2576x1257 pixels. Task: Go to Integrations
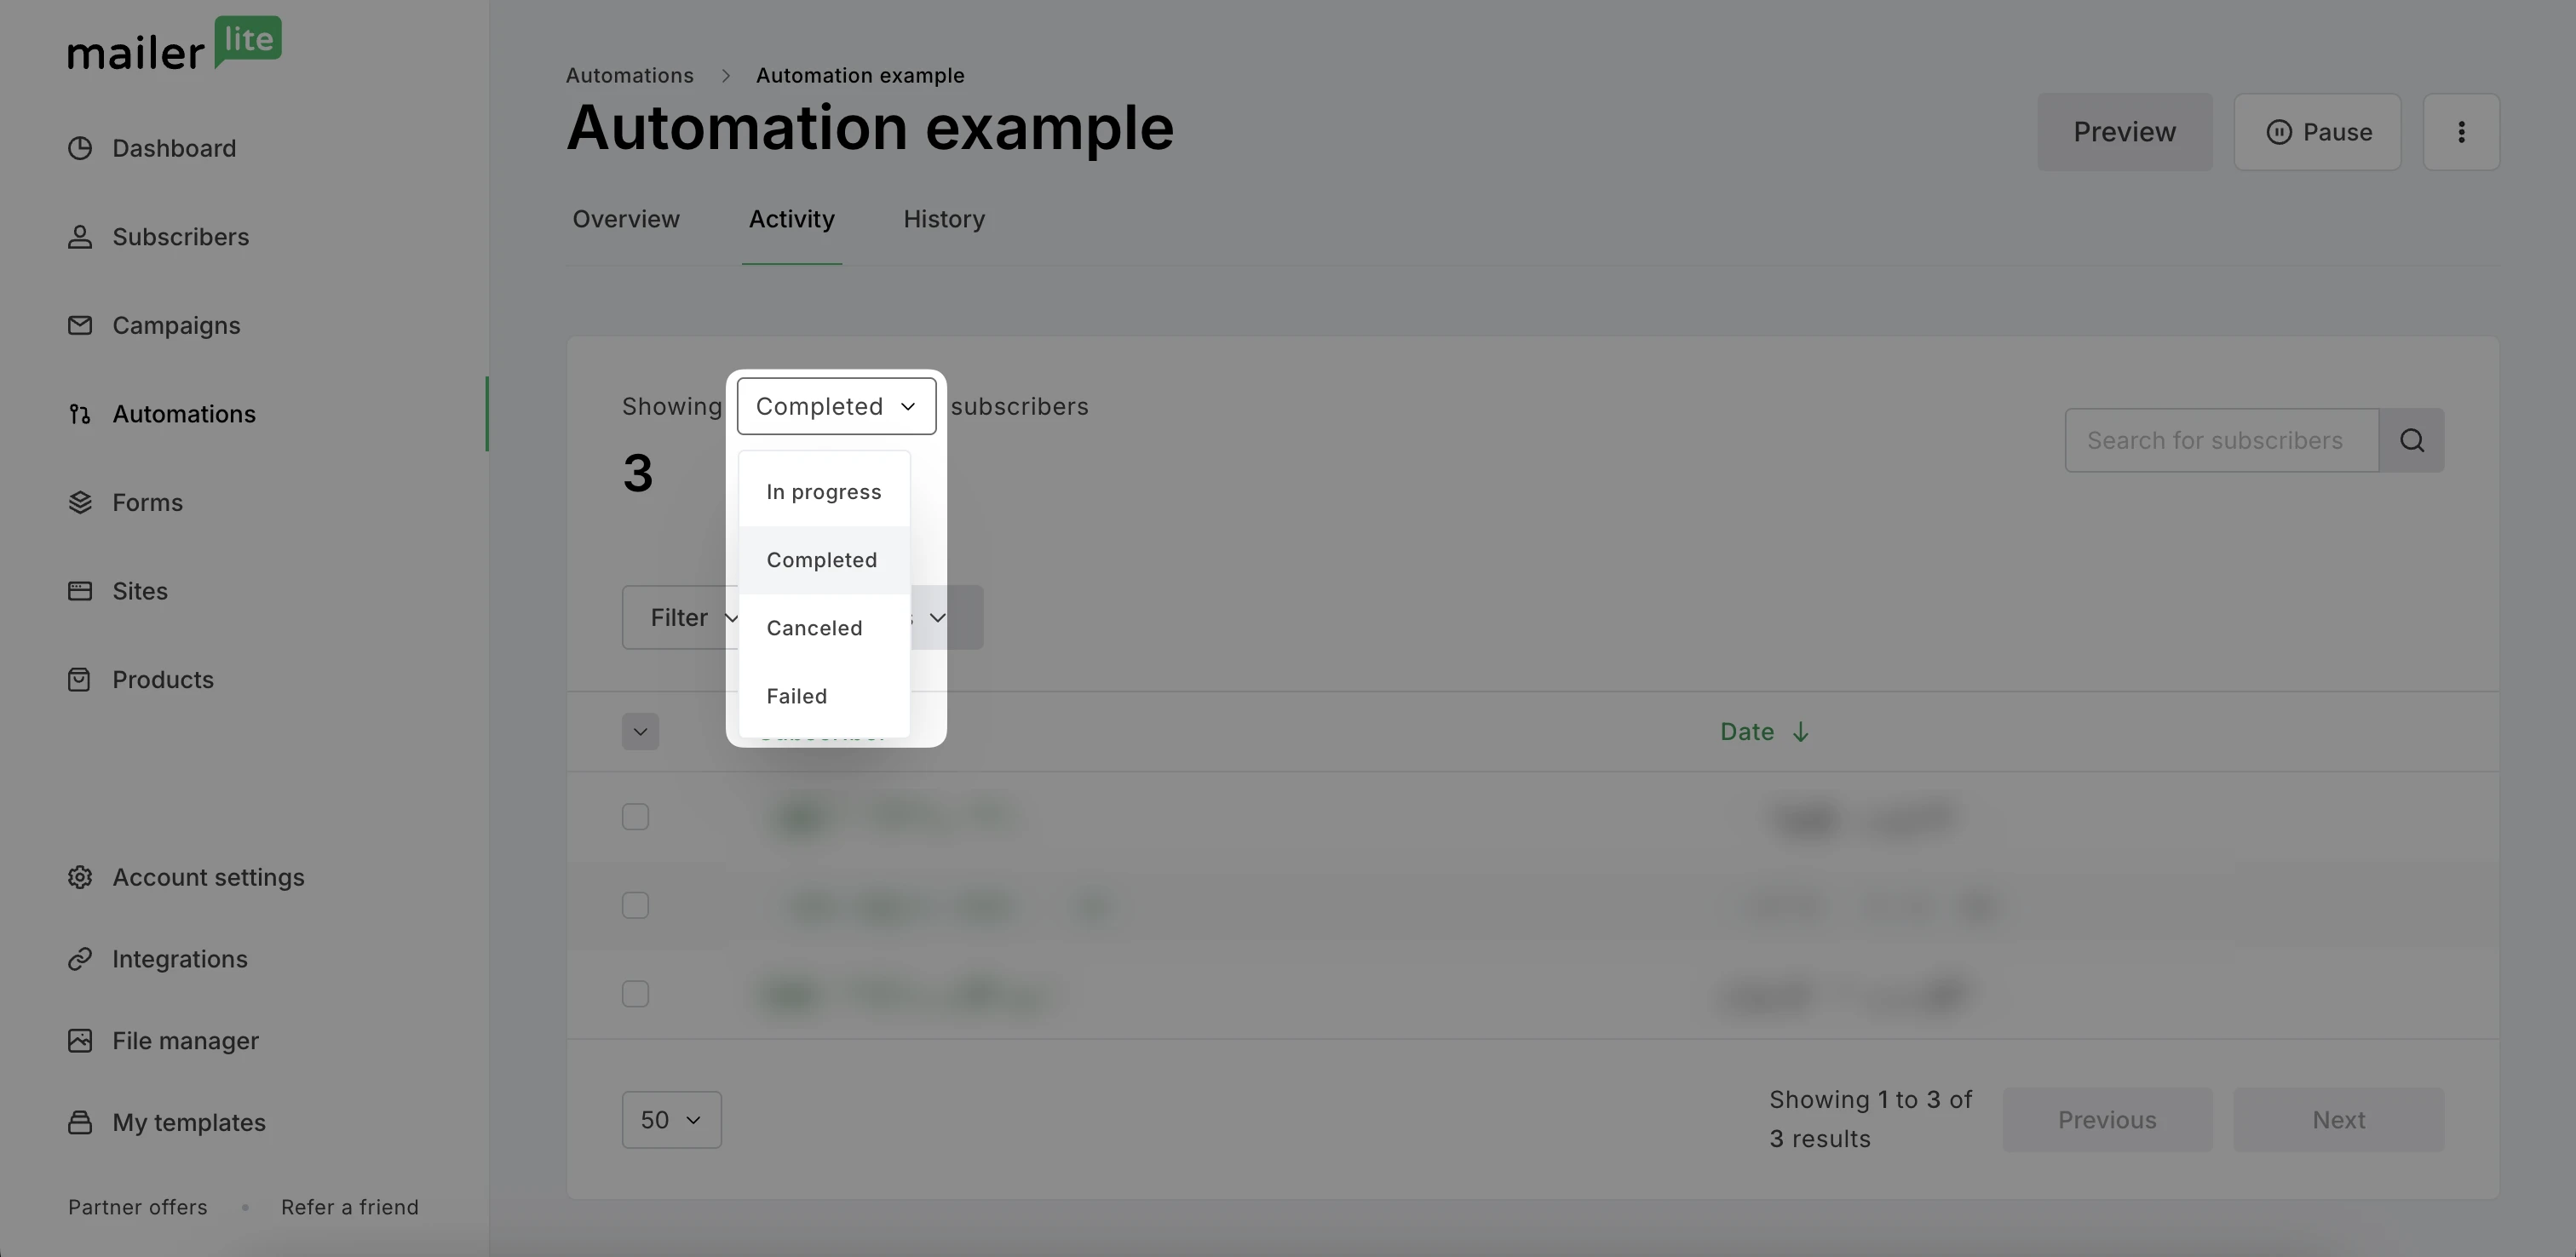pyautogui.click(x=158, y=959)
